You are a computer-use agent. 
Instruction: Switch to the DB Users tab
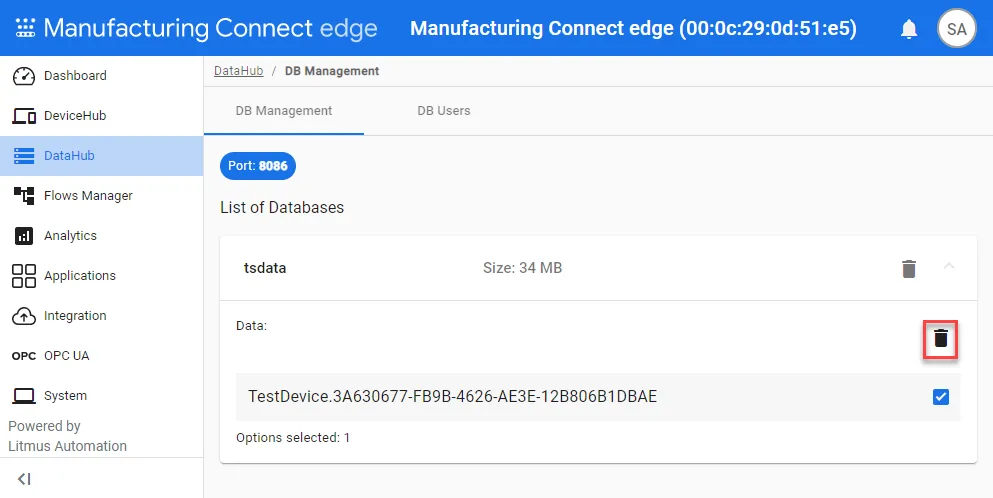click(x=443, y=110)
